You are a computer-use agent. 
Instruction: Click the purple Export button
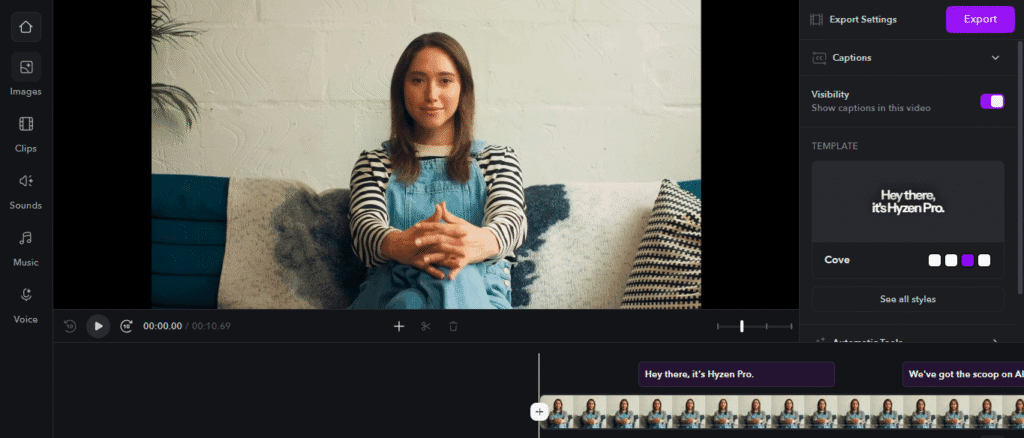click(x=980, y=20)
